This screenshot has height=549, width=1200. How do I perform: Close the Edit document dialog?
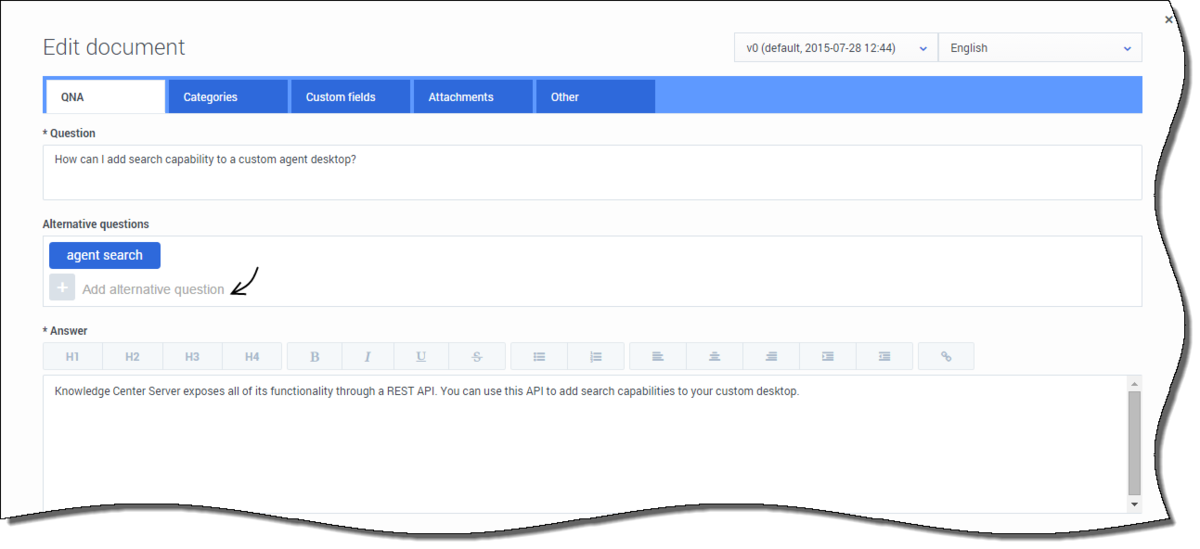(1169, 20)
